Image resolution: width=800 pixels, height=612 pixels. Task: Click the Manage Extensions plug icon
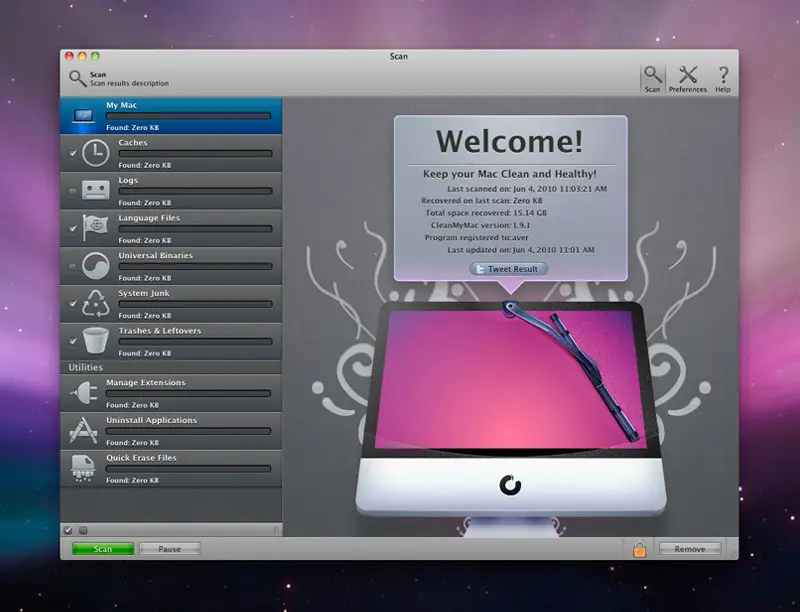coord(83,393)
